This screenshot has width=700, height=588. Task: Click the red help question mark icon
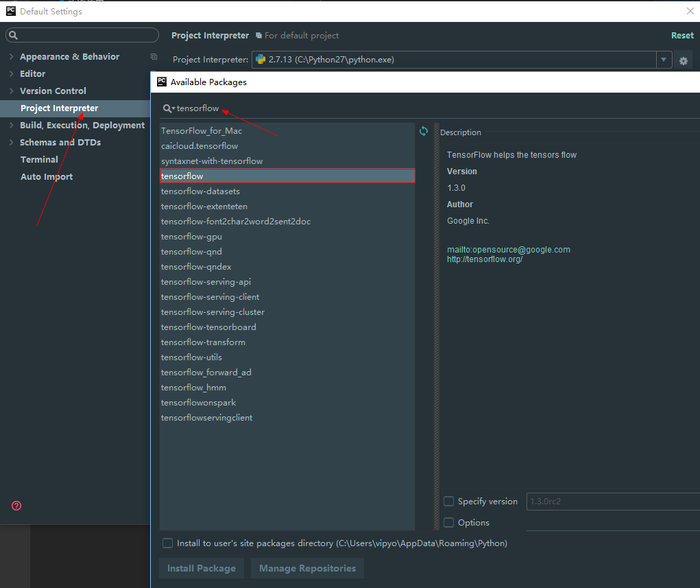point(16,506)
